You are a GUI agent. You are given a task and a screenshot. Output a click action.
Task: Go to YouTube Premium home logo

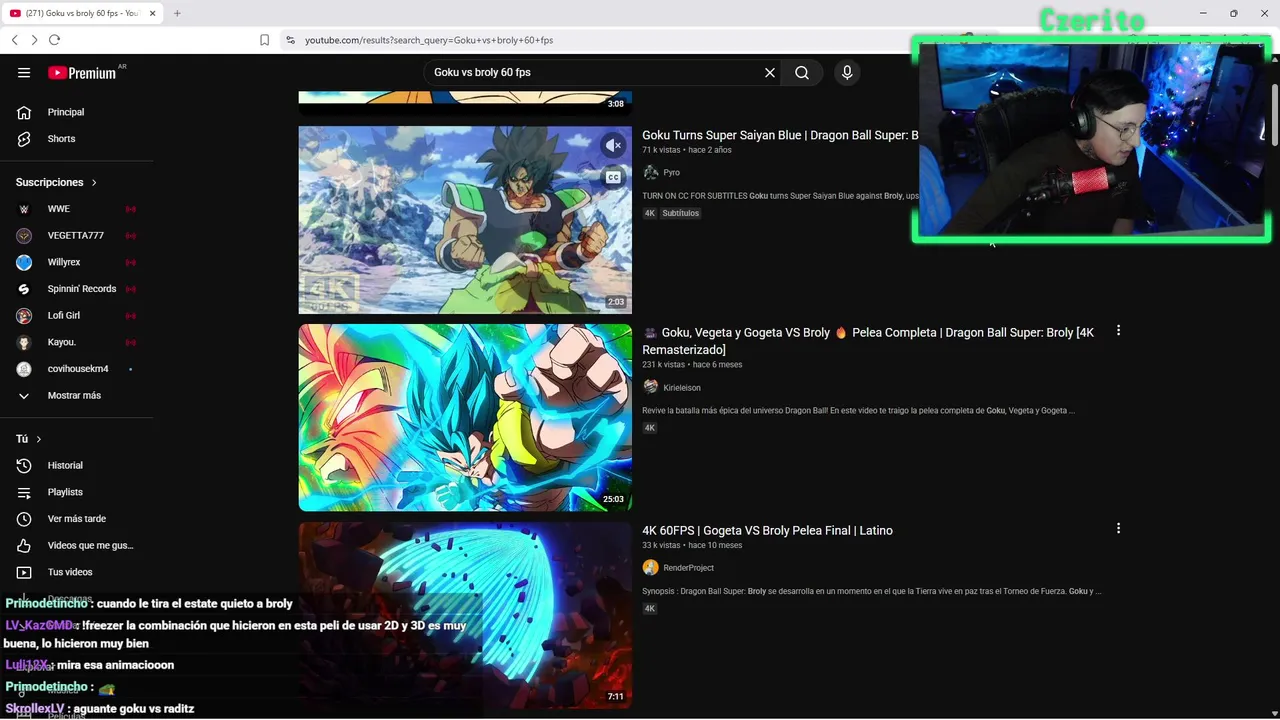(x=82, y=73)
